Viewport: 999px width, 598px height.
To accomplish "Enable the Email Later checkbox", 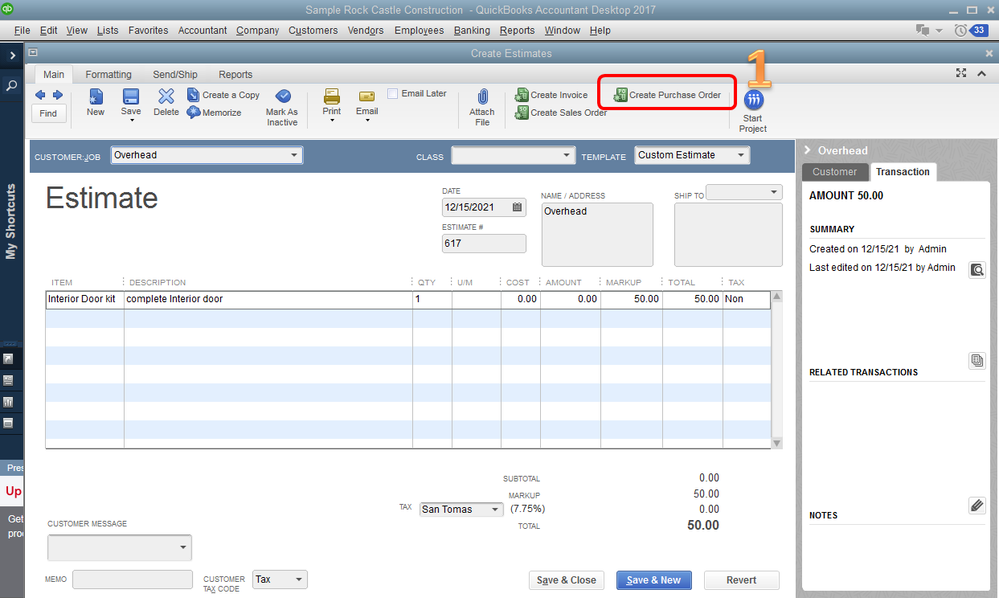I will 393,94.
